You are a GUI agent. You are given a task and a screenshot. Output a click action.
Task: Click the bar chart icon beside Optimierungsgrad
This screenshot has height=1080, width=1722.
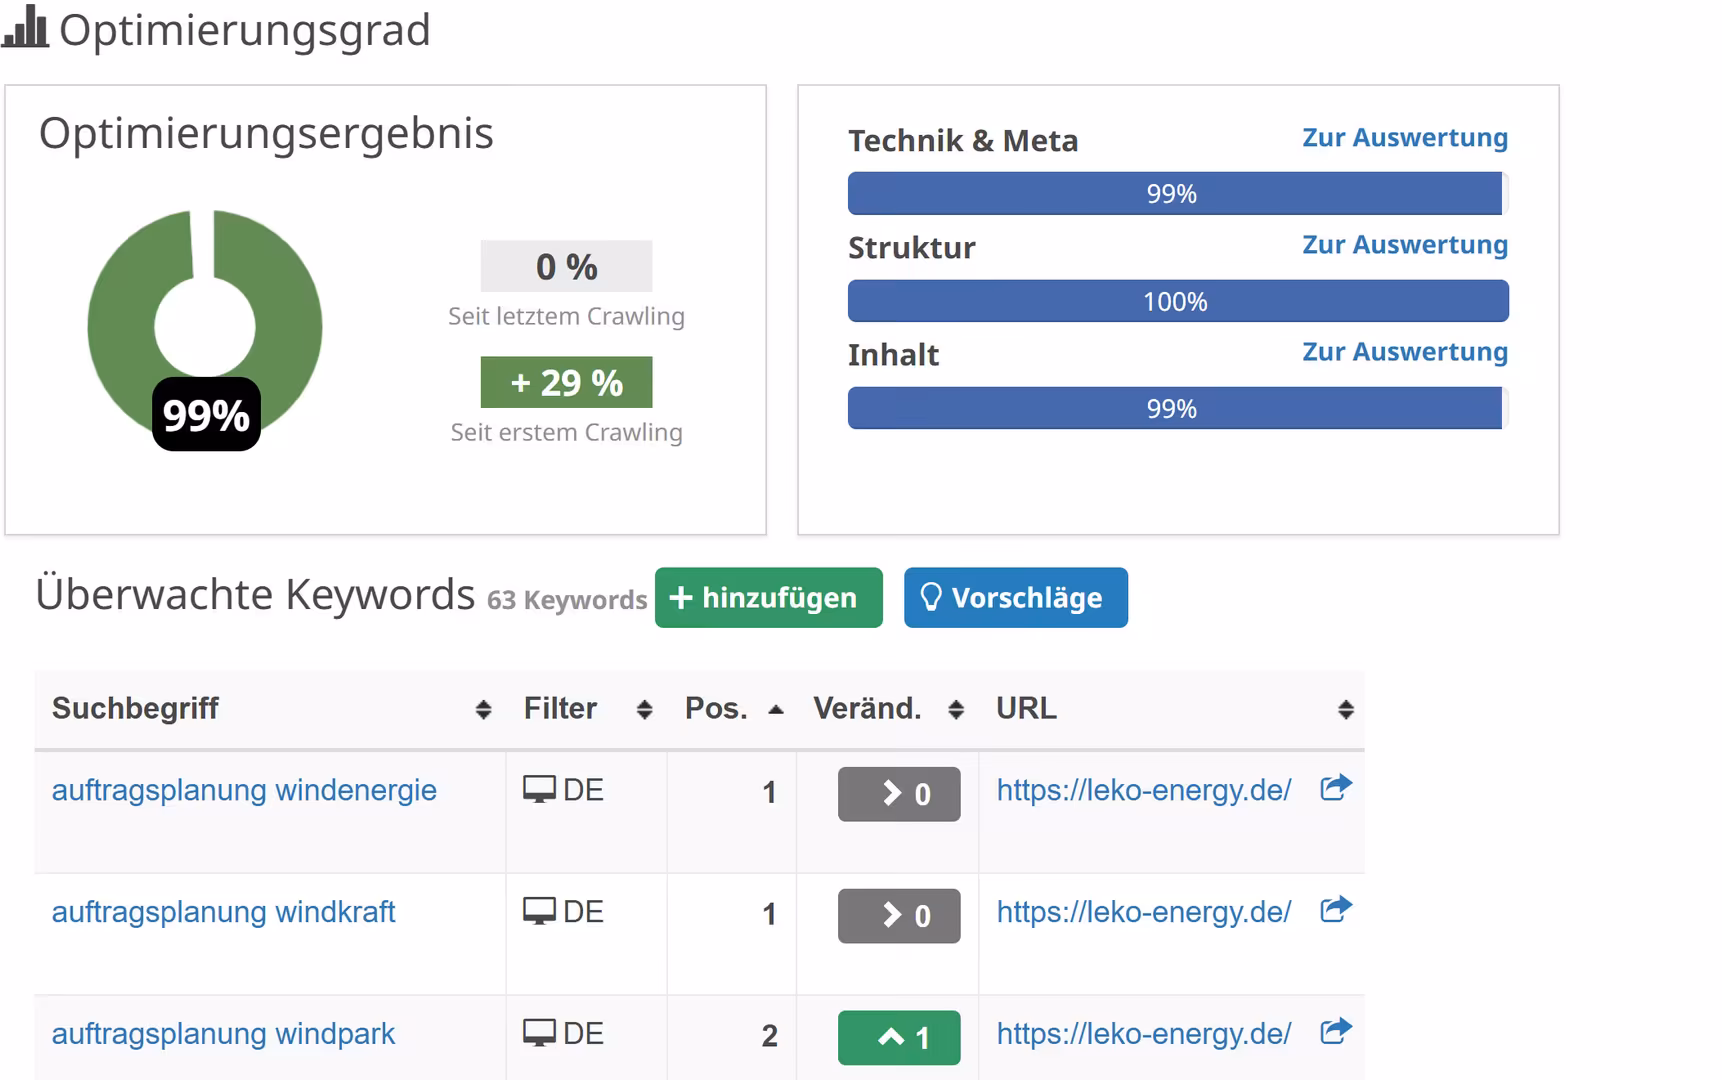[27, 30]
